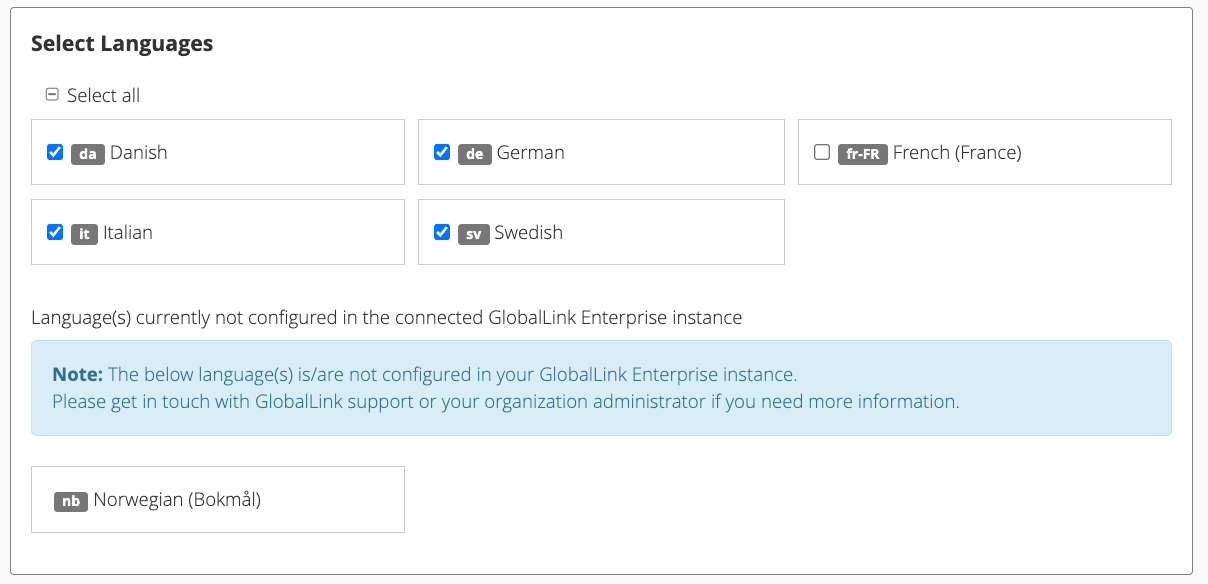The height and width of the screenshot is (584, 1208).
Task: Uncheck the German language checkbox
Action: (442, 152)
